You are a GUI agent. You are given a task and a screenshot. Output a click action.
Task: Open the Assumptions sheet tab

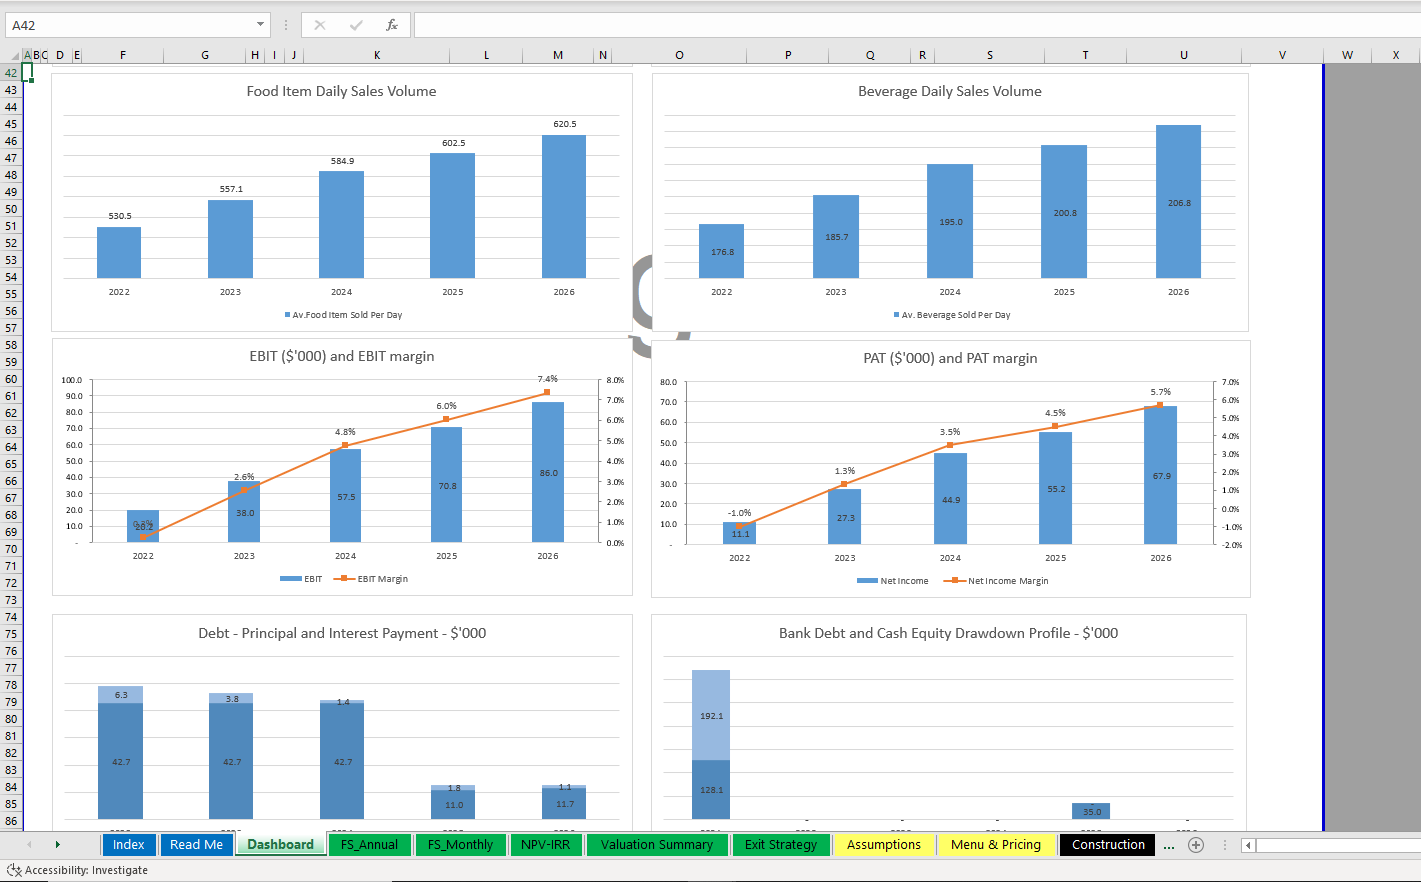(x=884, y=845)
